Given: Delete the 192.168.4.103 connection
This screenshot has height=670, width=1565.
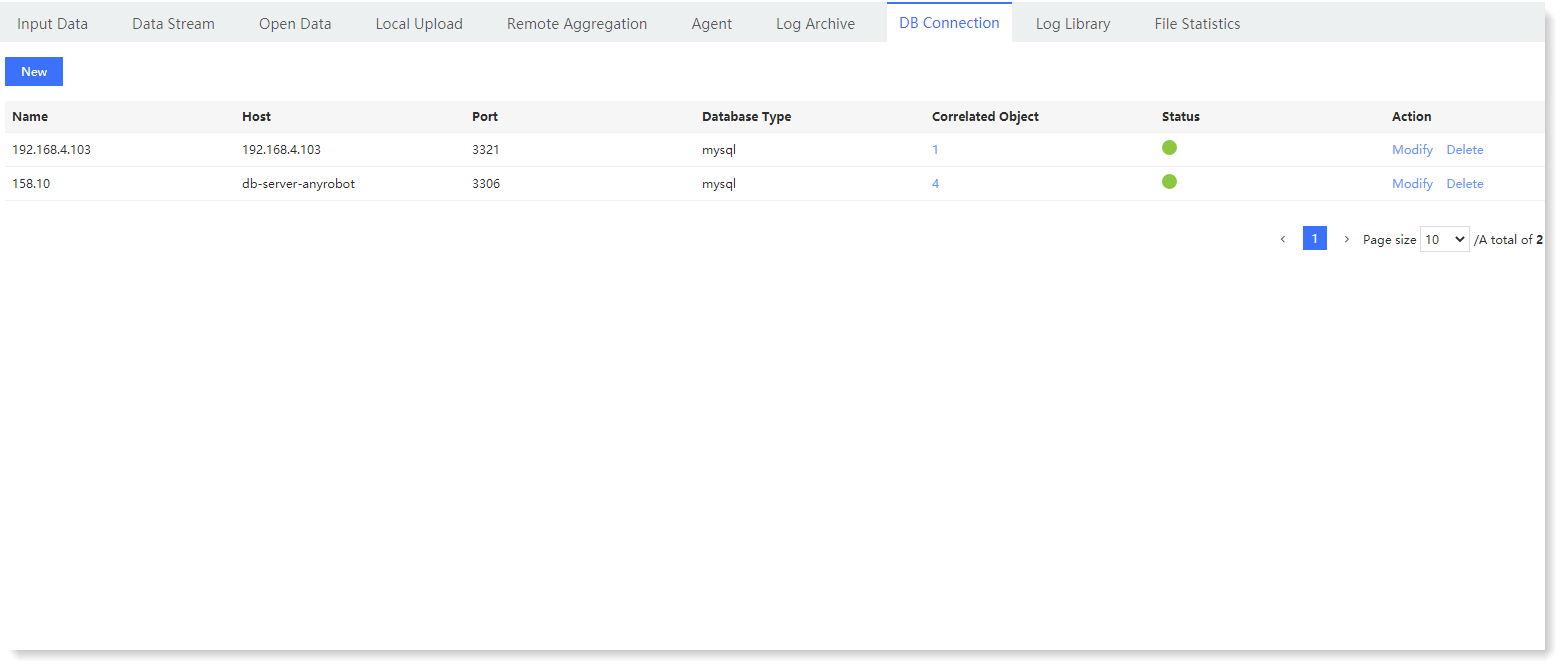Looking at the screenshot, I should tap(1465, 150).
